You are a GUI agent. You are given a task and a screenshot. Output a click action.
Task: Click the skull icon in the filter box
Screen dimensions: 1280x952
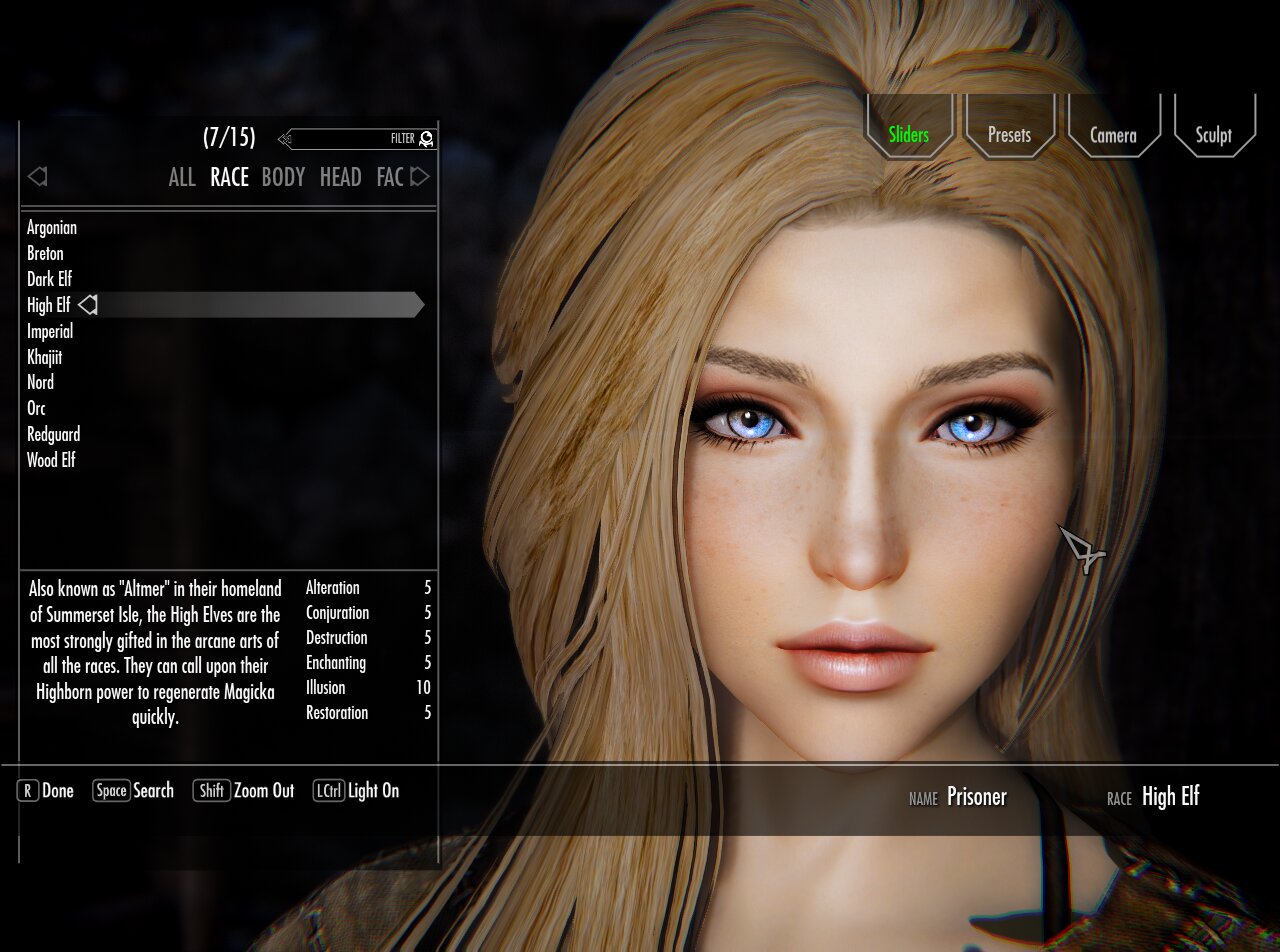(x=427, y=139)
